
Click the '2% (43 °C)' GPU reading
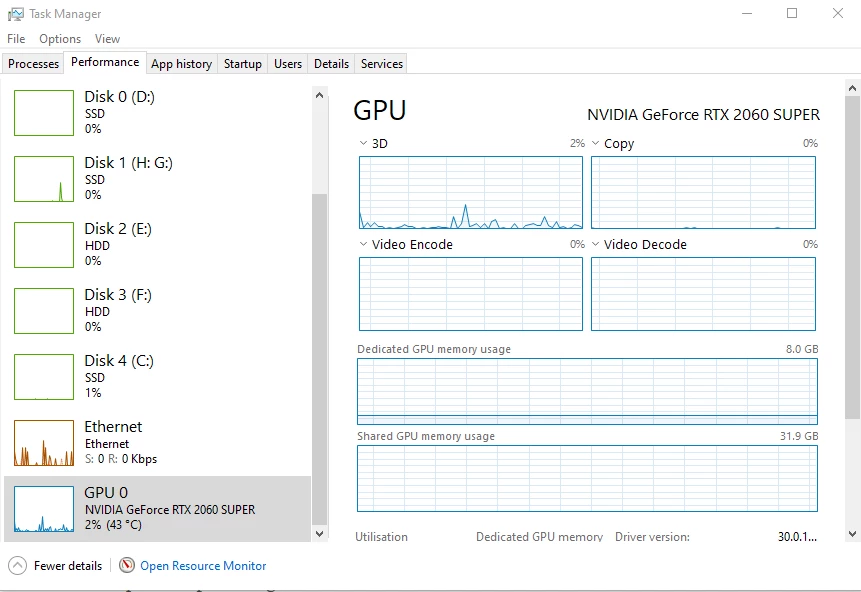pyautogui.click(x=113, y=525)
